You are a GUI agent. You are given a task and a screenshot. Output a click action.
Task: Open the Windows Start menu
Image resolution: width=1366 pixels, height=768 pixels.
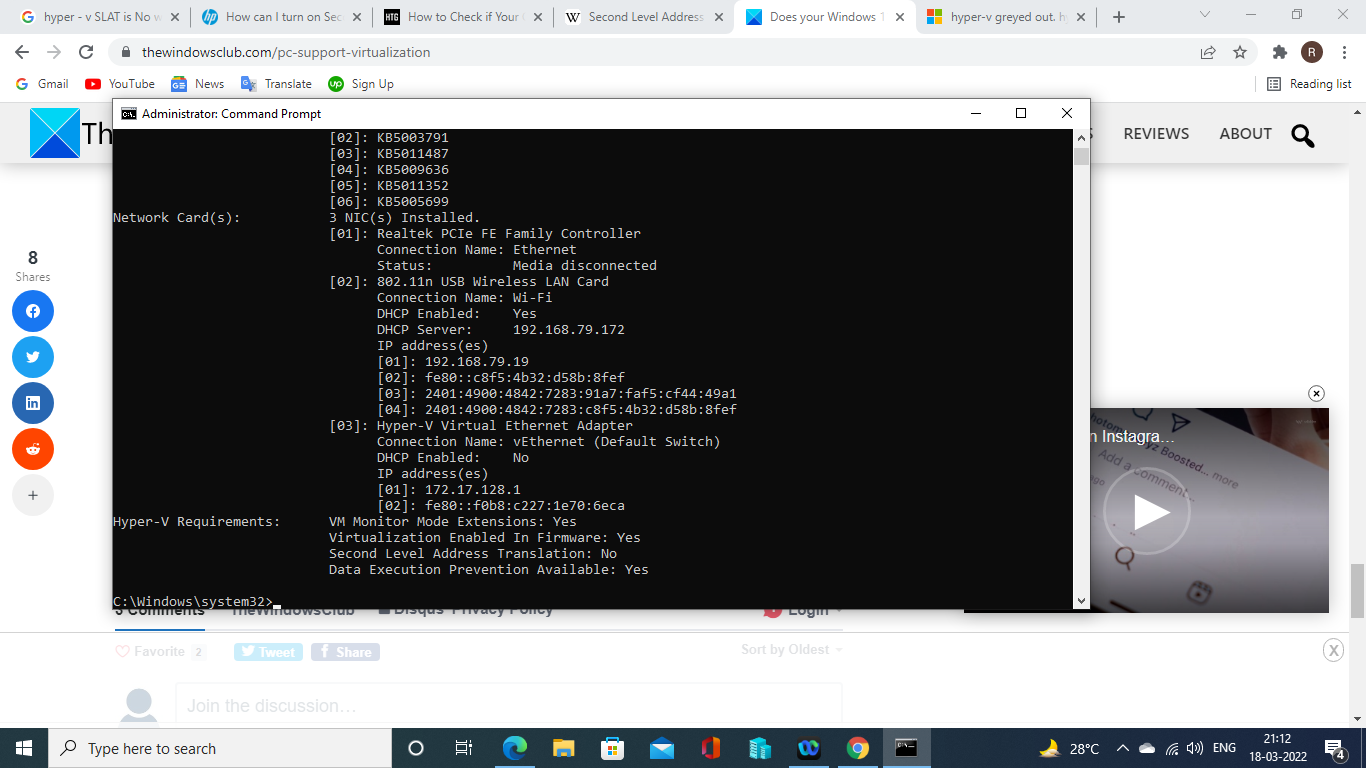coord(24,748)
